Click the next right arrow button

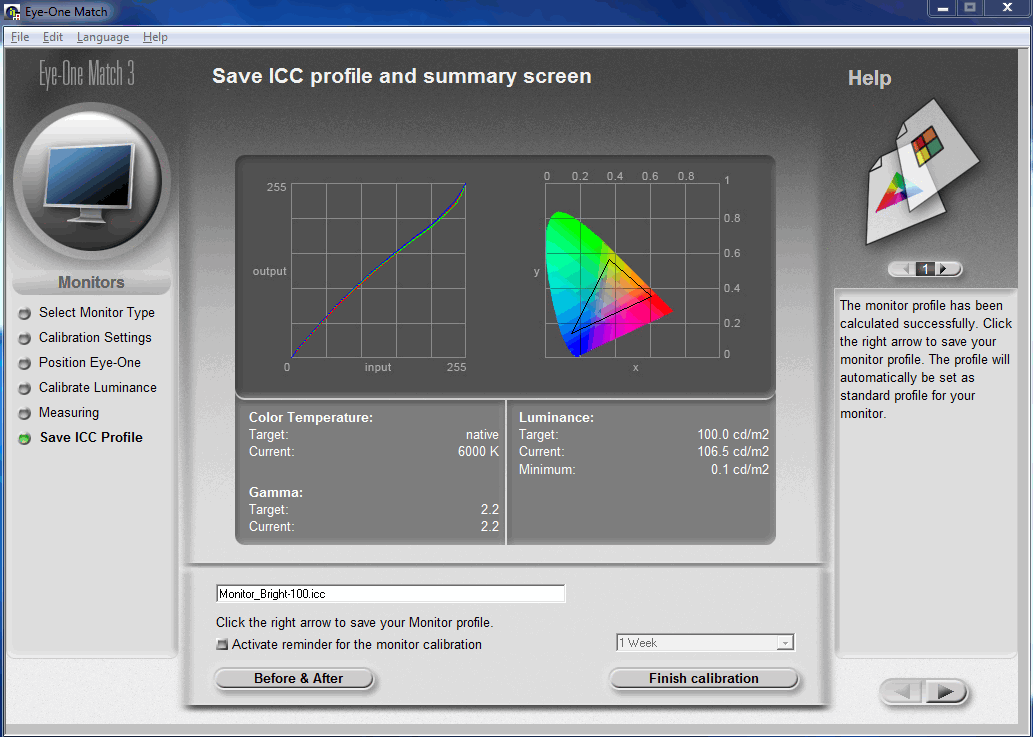point(947,692)
